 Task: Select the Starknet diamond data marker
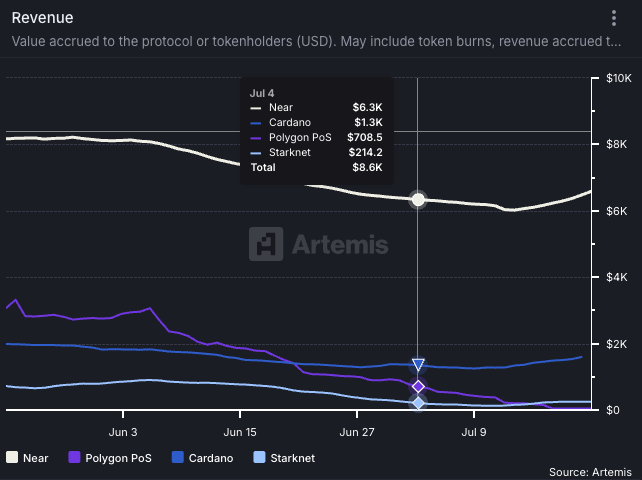tap(418, 403)
